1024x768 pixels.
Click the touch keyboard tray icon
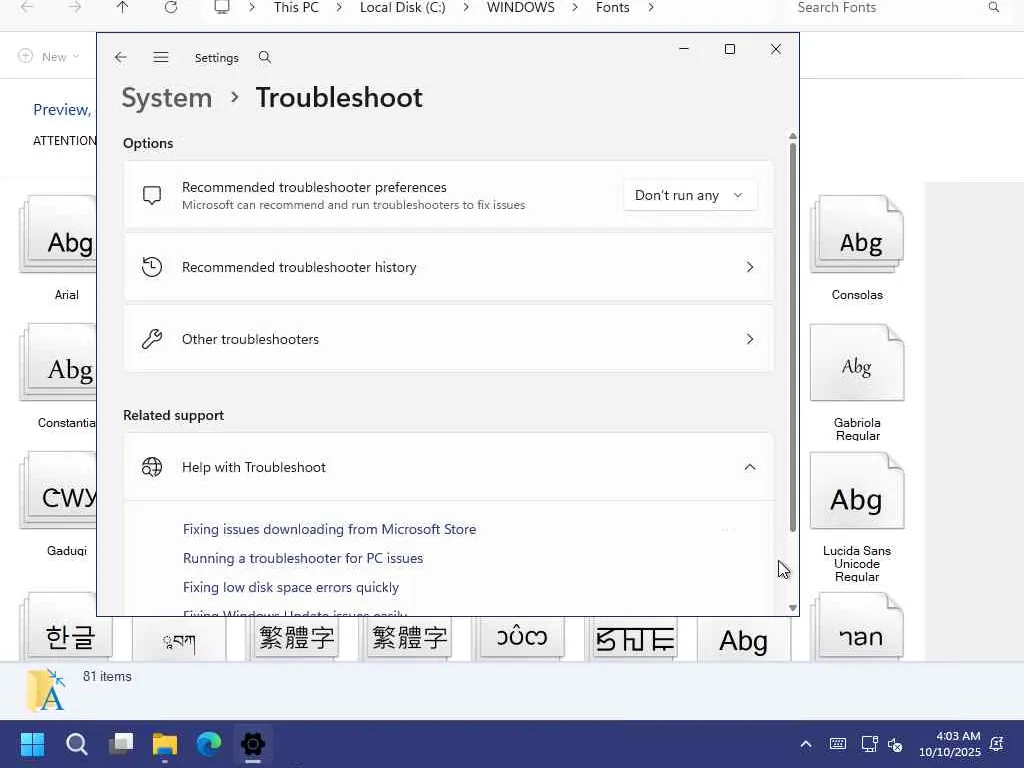(838, 744)
